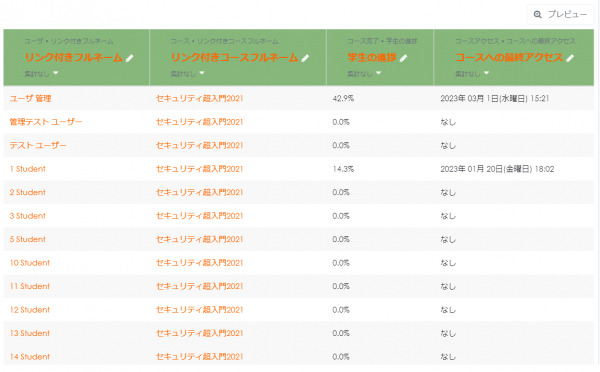Click the テスト ユーザー name link
Screen dimensions: 600x372
tap(38, 145)
